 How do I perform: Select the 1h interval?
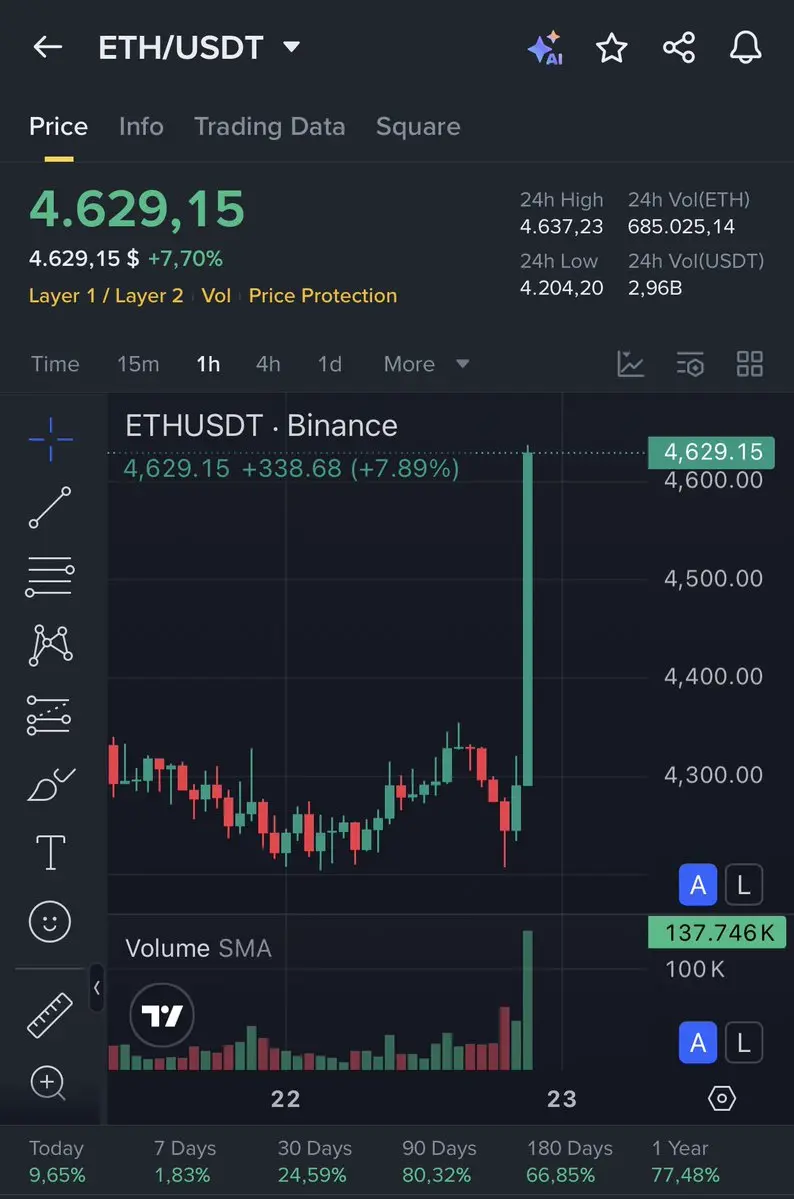pos(208,364)
